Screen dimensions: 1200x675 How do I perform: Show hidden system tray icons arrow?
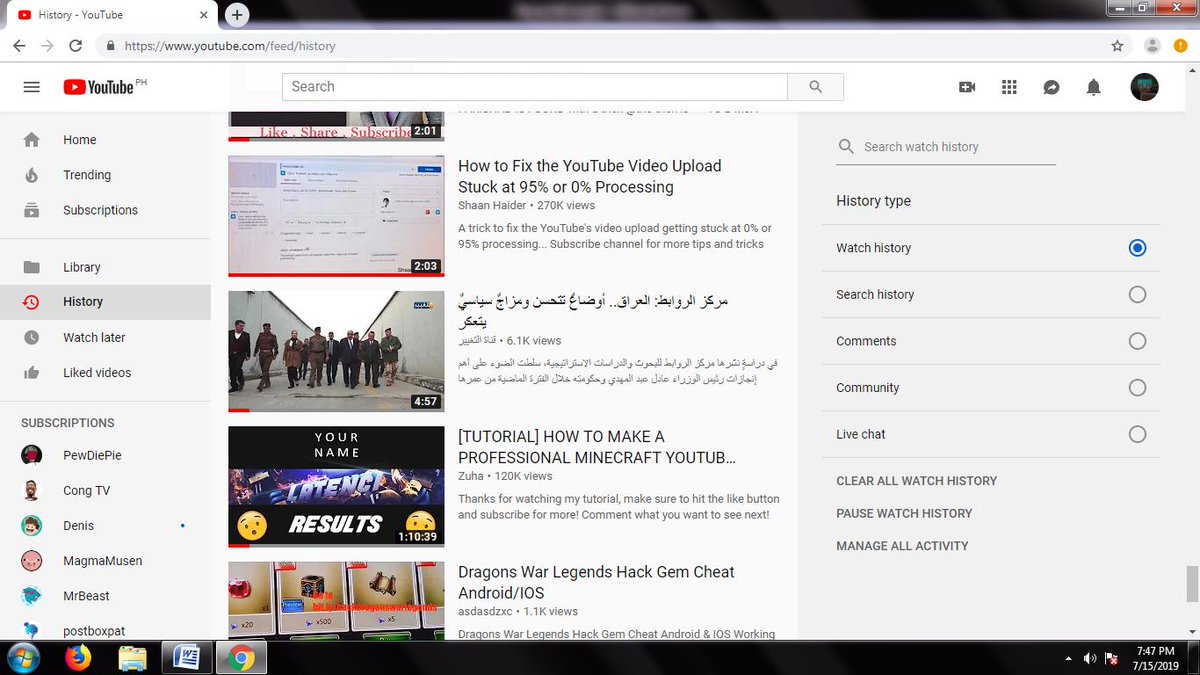click(1070, 659)
